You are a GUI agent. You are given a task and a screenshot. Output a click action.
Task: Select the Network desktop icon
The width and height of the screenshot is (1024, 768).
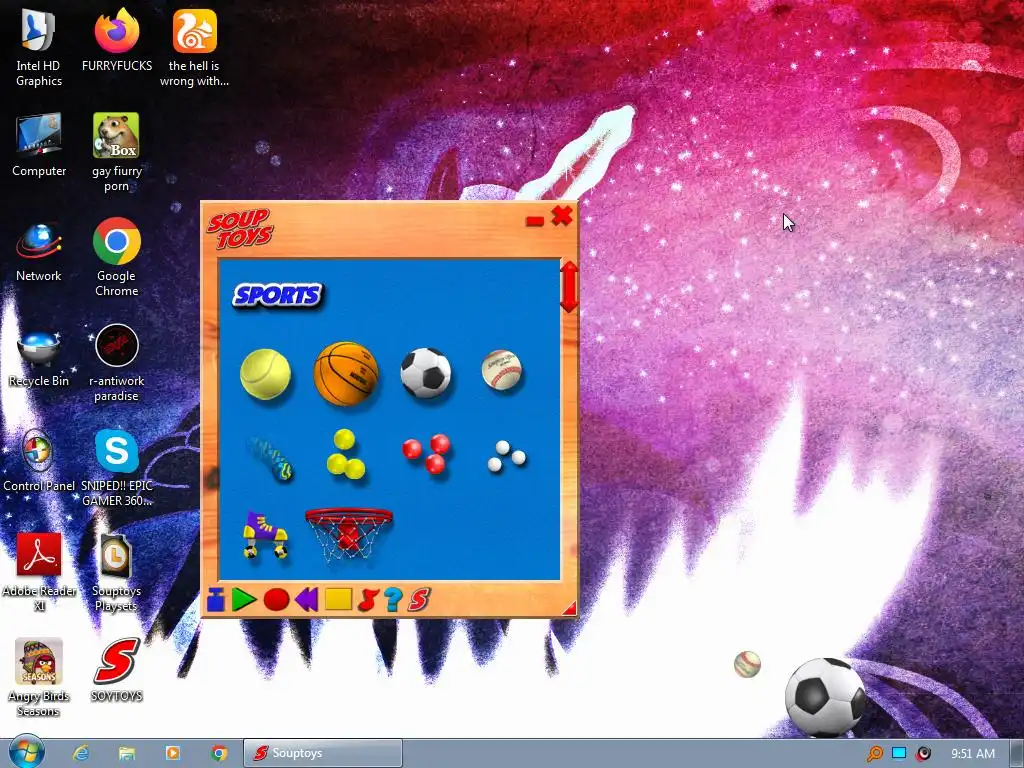(39, 251)
